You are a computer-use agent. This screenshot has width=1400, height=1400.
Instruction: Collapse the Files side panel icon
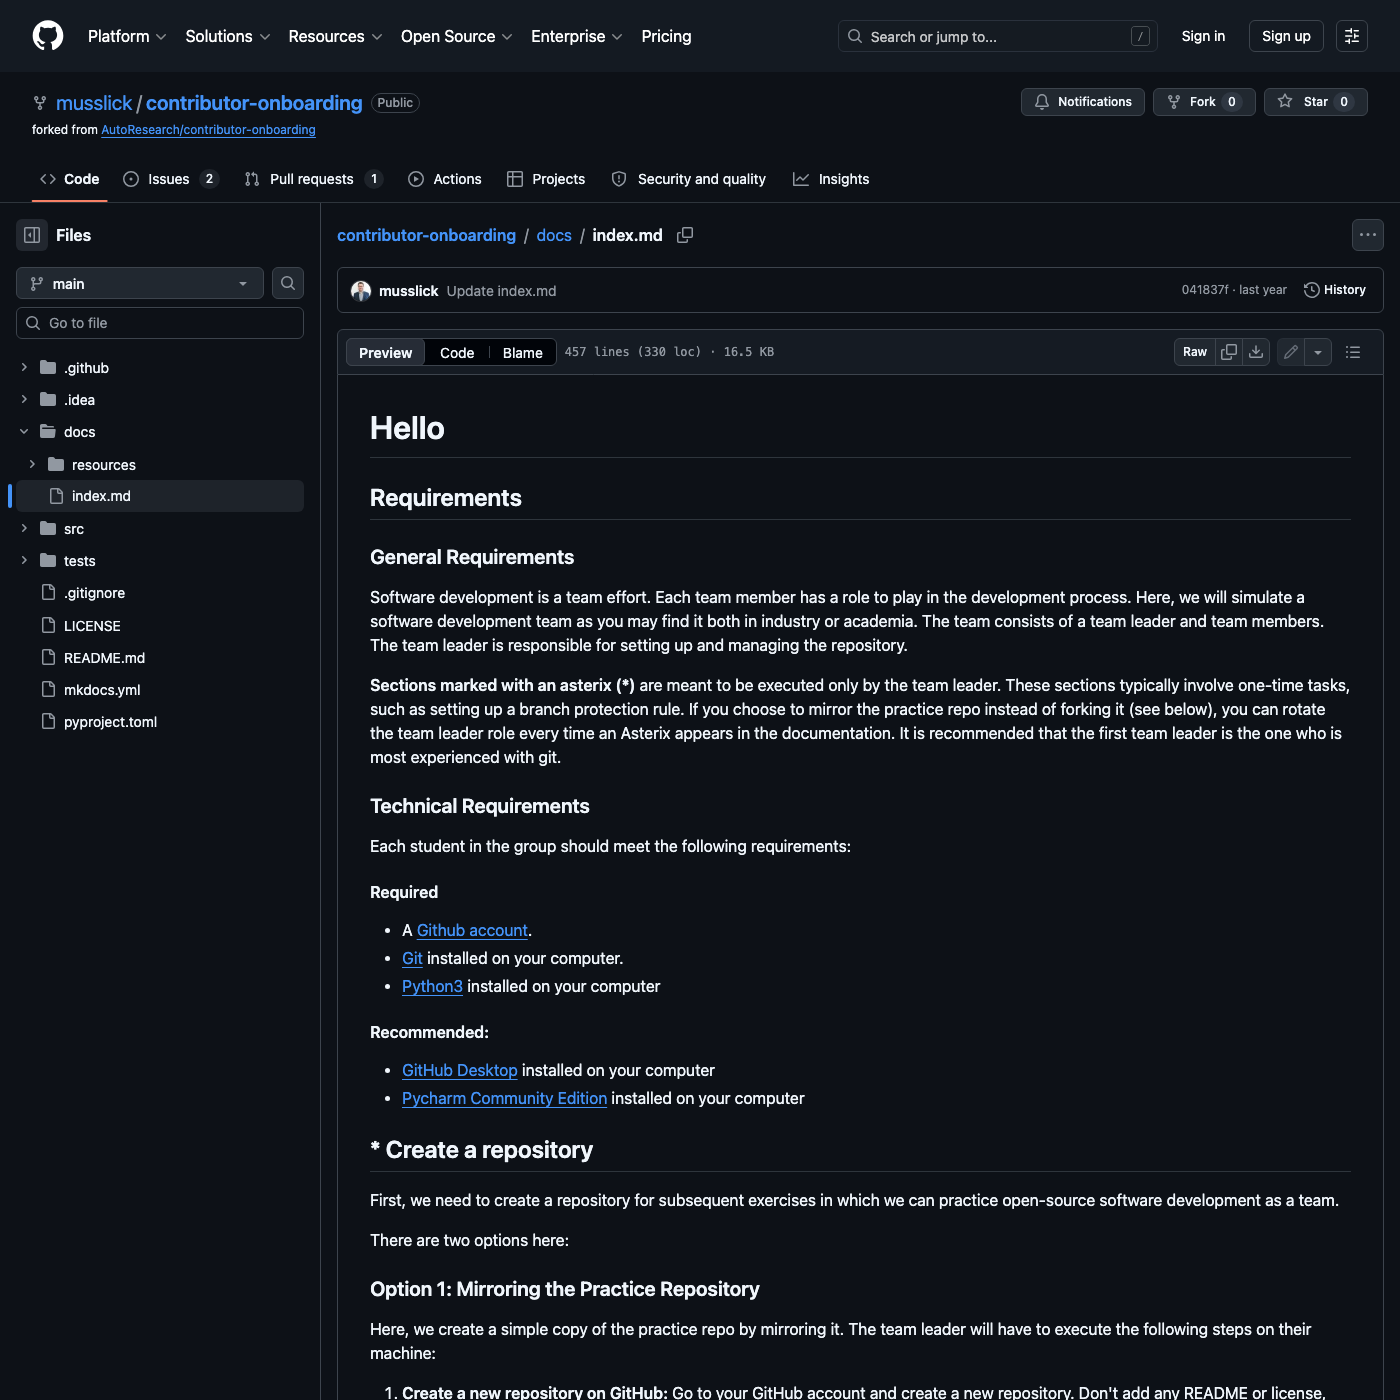(x=32, y=235)
